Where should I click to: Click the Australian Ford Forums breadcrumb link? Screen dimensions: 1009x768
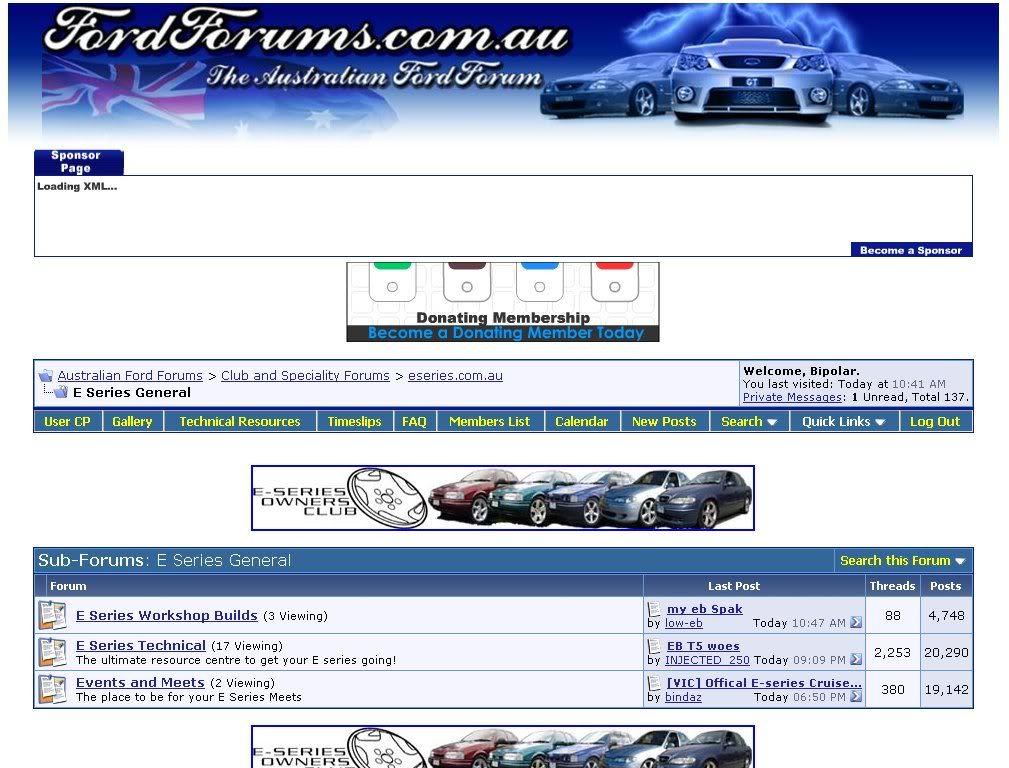[130, 376]
